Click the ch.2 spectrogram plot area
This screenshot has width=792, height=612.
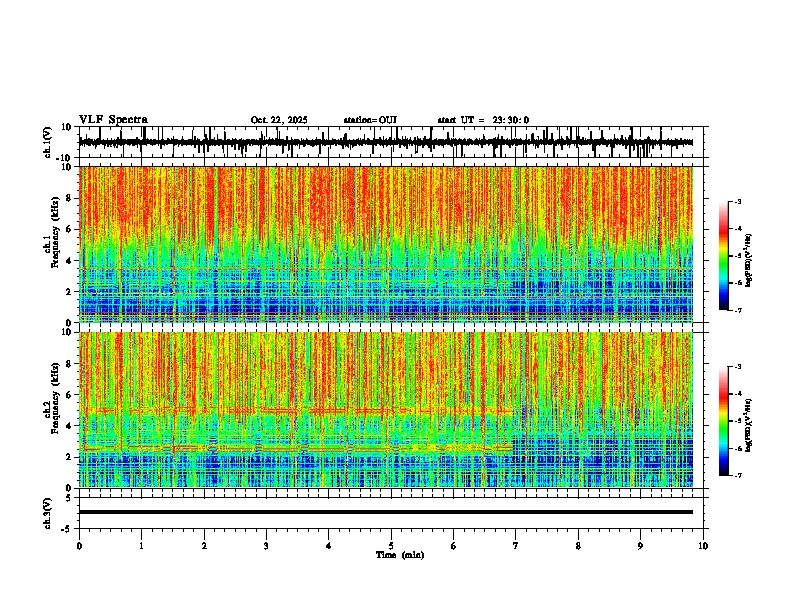(x=386, y=410)
